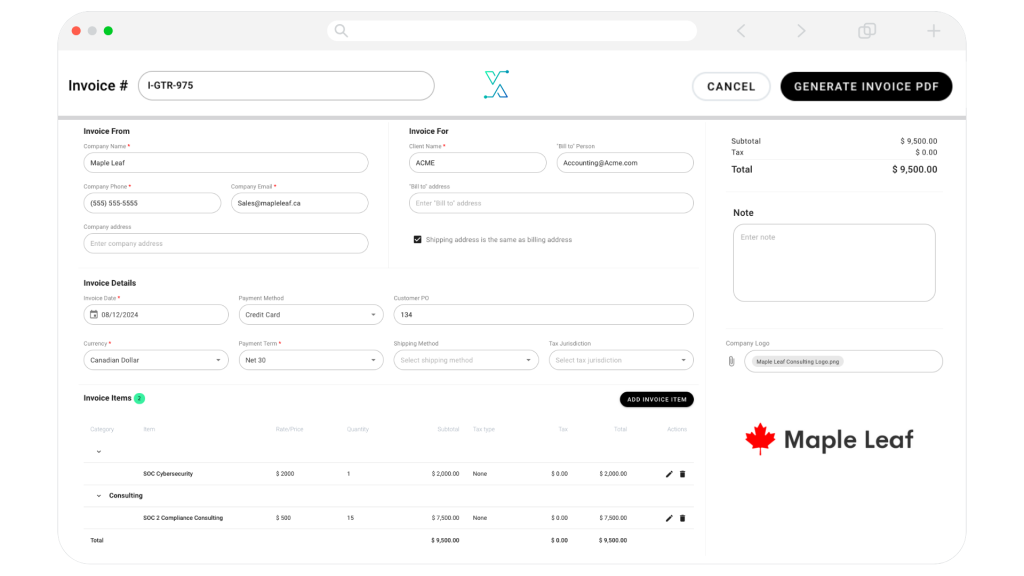
Task: Delete the SOC Cybersecurity item with trash icon
Action: point(682,474)
